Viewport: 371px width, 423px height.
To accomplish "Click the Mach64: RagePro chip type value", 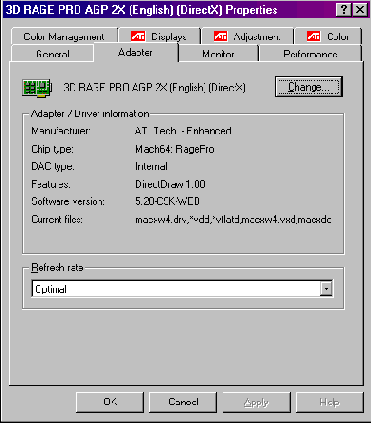I will click(x=175, y=149).
